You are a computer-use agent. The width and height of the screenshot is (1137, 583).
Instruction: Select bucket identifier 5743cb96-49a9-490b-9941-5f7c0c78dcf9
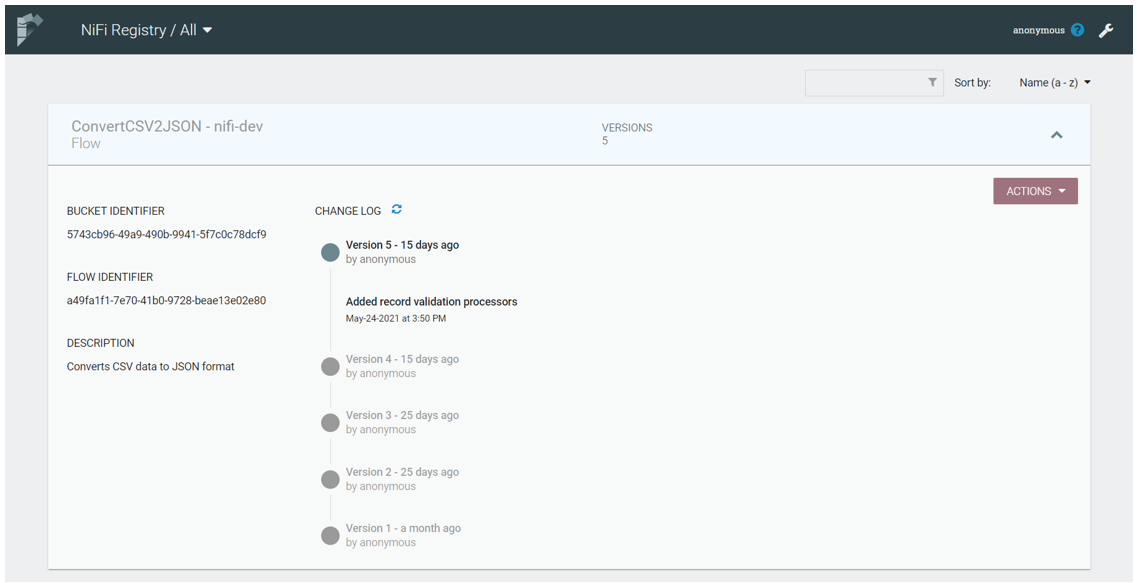coord(167,234)
